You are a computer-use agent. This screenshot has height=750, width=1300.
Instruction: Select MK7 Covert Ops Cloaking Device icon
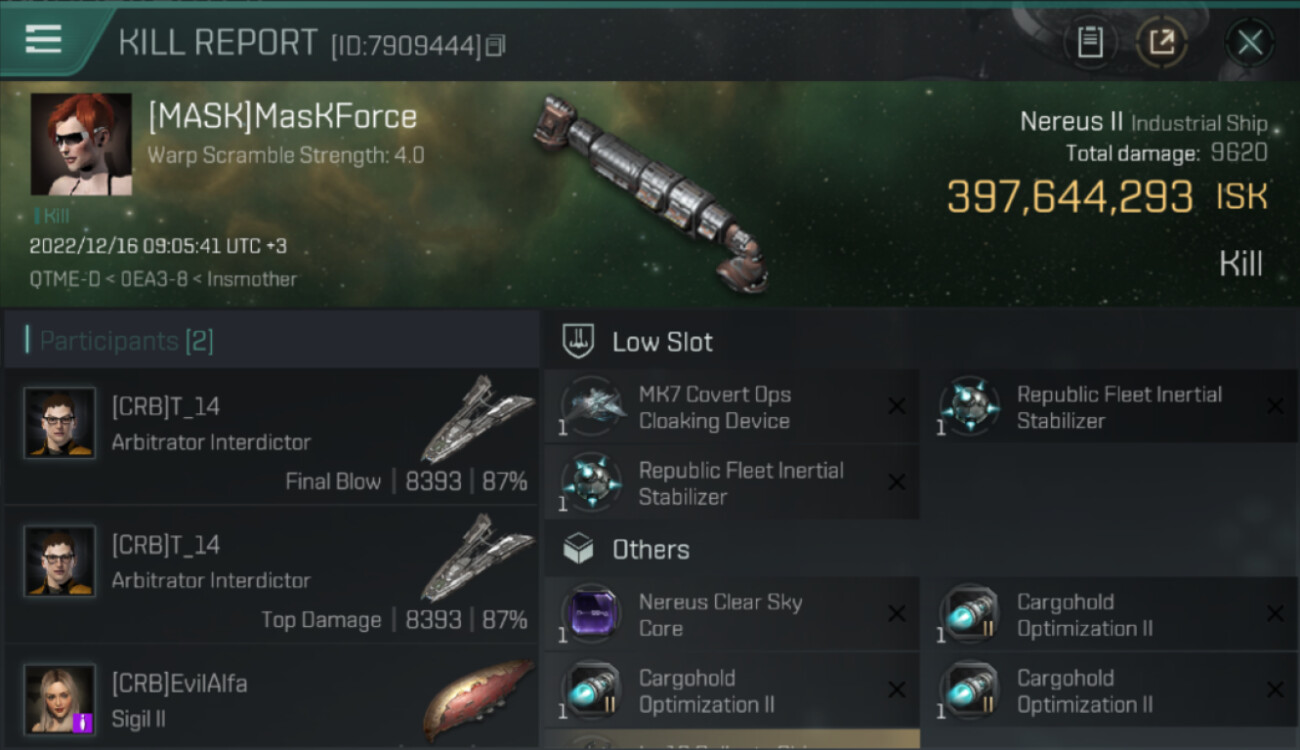(x=592, y=407)
